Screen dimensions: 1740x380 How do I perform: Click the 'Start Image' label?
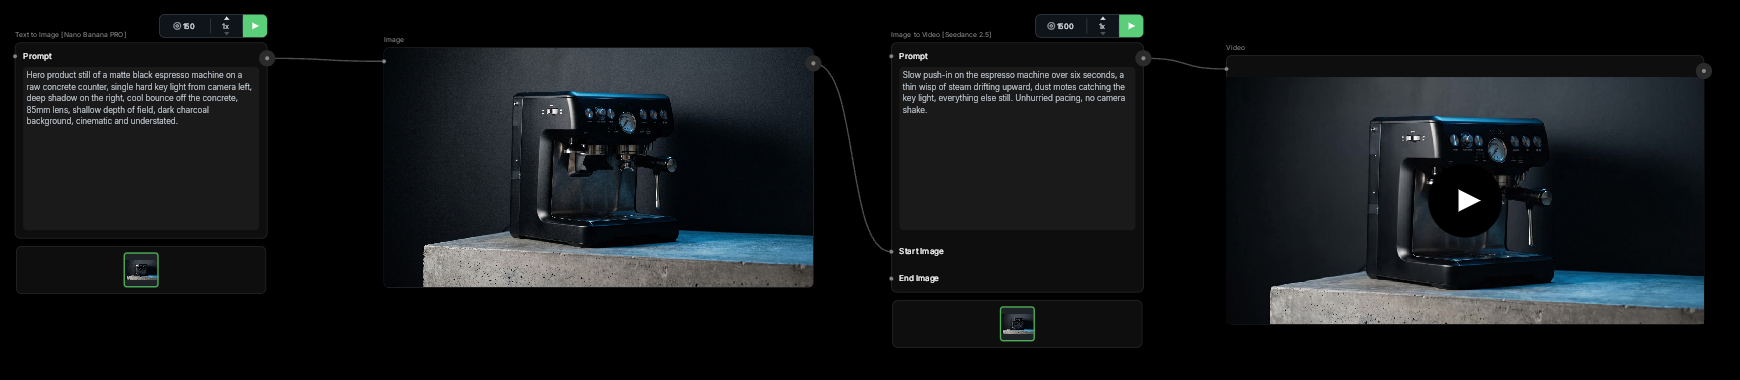click(x=921, y=251)
